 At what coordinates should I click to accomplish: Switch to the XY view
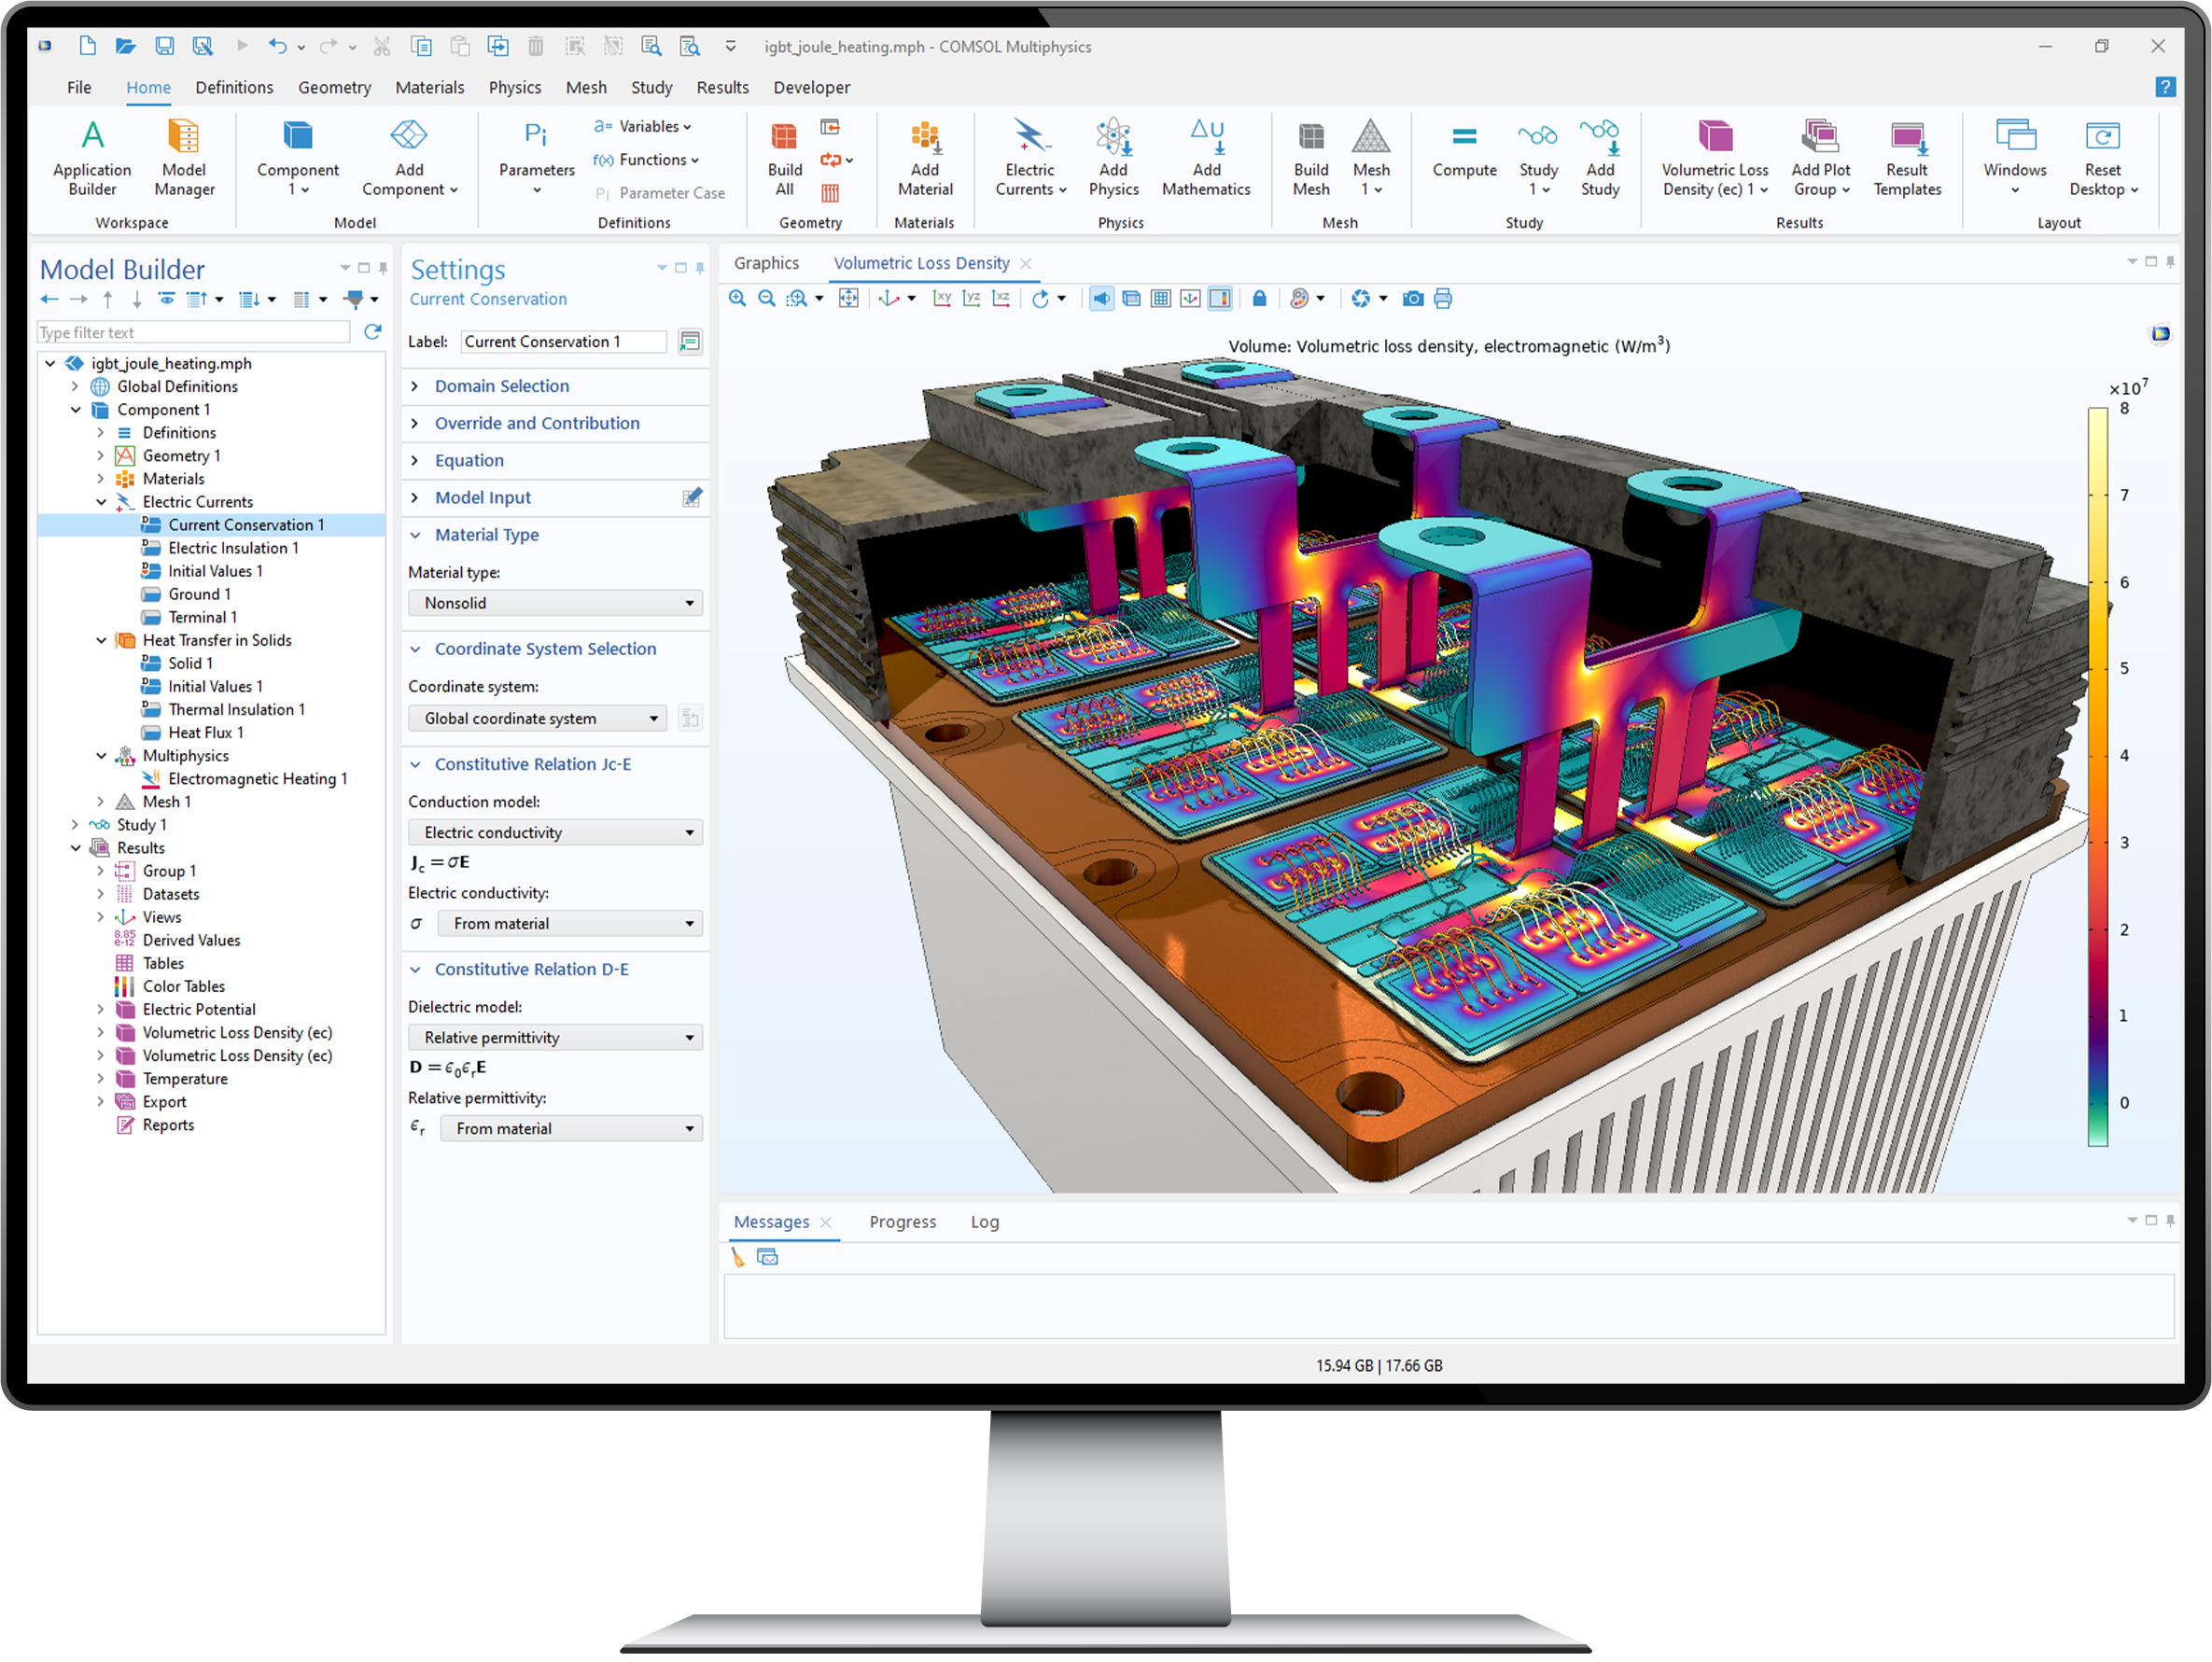942,299
